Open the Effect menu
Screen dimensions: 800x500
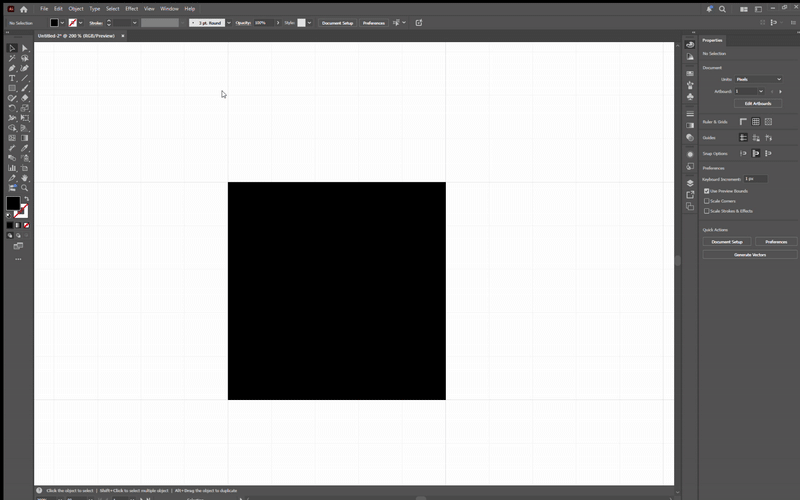pyautogui.click(x=132, y=9)
